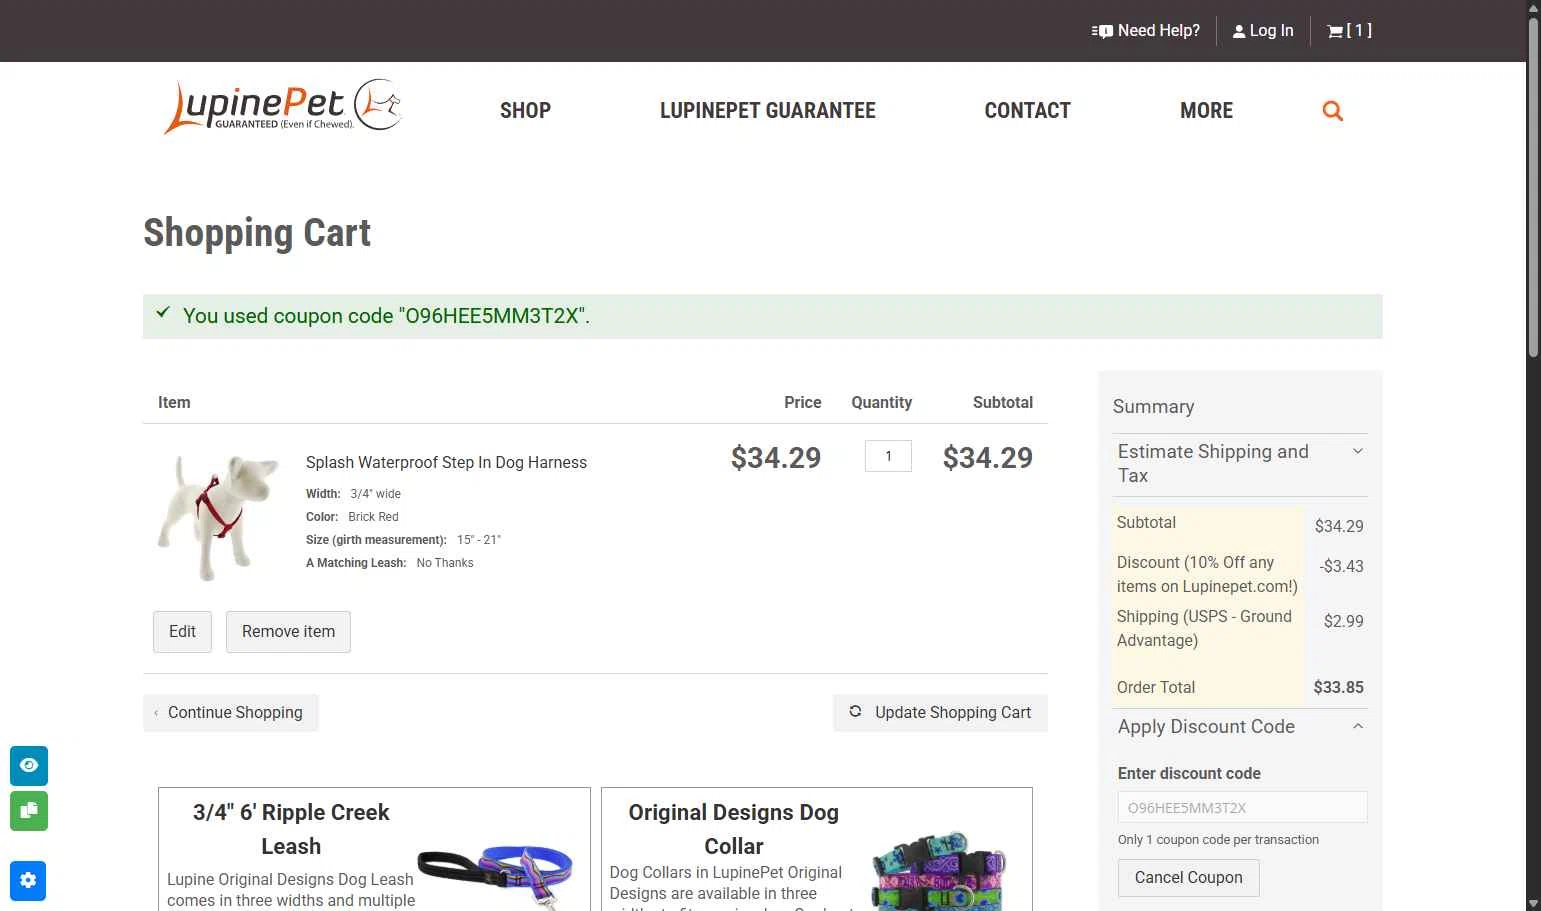Screen dimensions: 1541x911
Task: Click the size value 15" - 21"
Action: (479, 540)
